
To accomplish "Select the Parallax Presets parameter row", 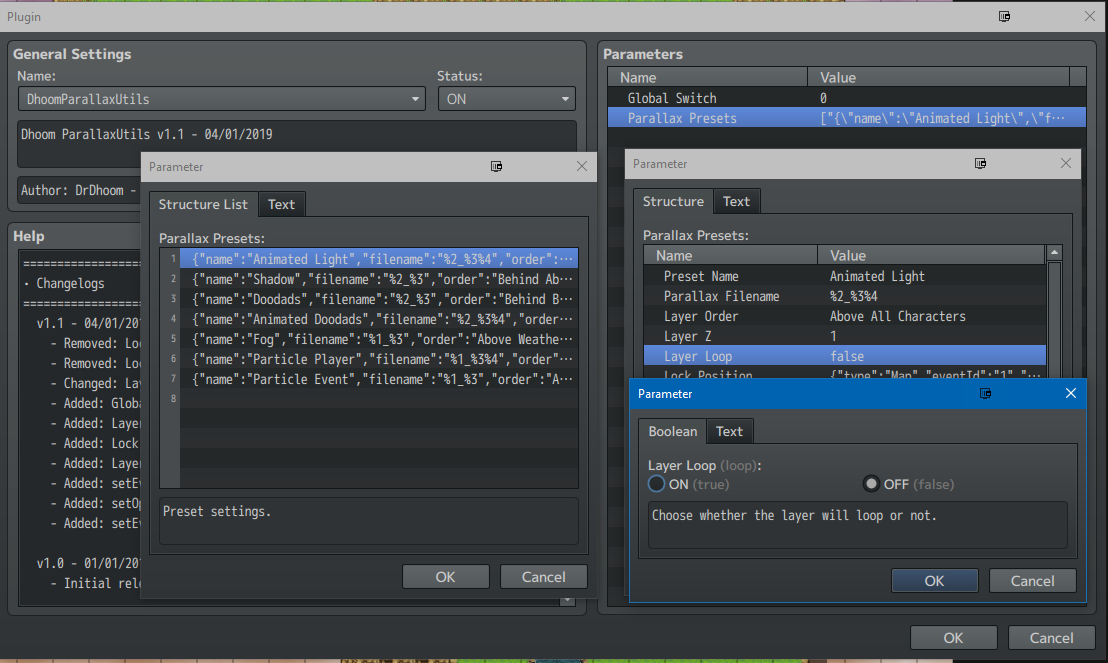I will pos(847,118).
